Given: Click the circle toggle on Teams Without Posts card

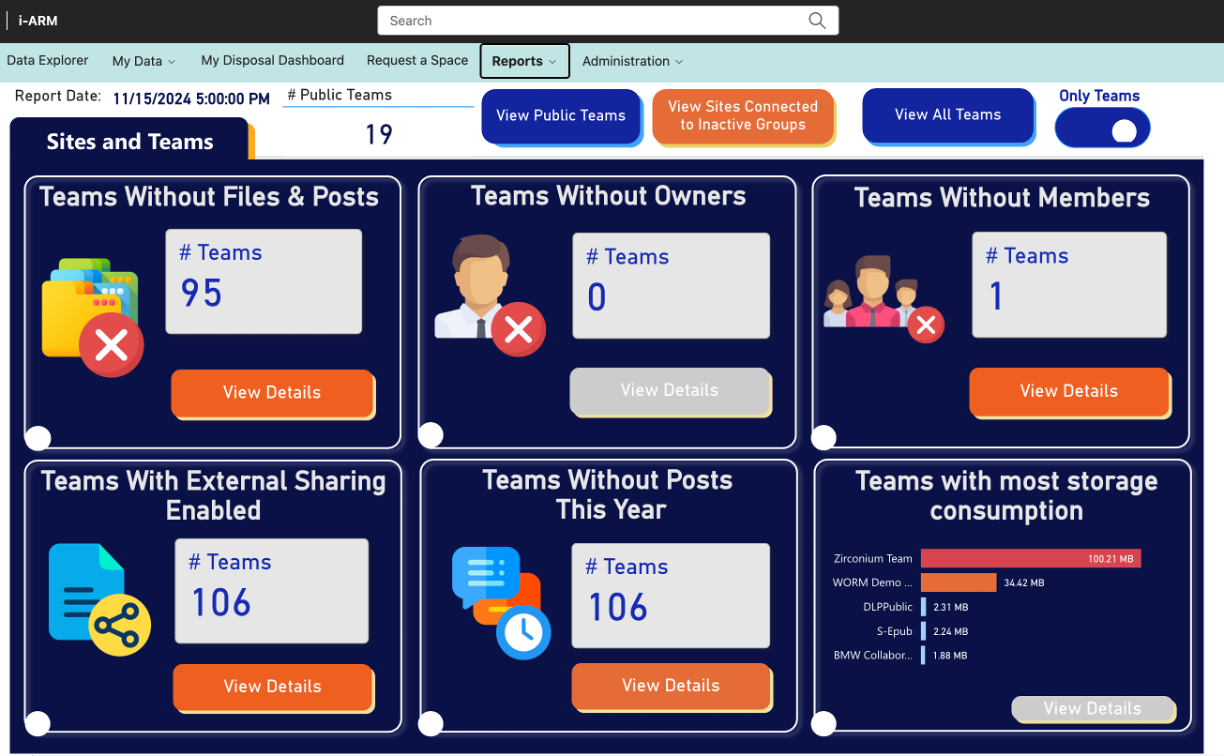Looking at the screenshot, I should pos(430,723).
